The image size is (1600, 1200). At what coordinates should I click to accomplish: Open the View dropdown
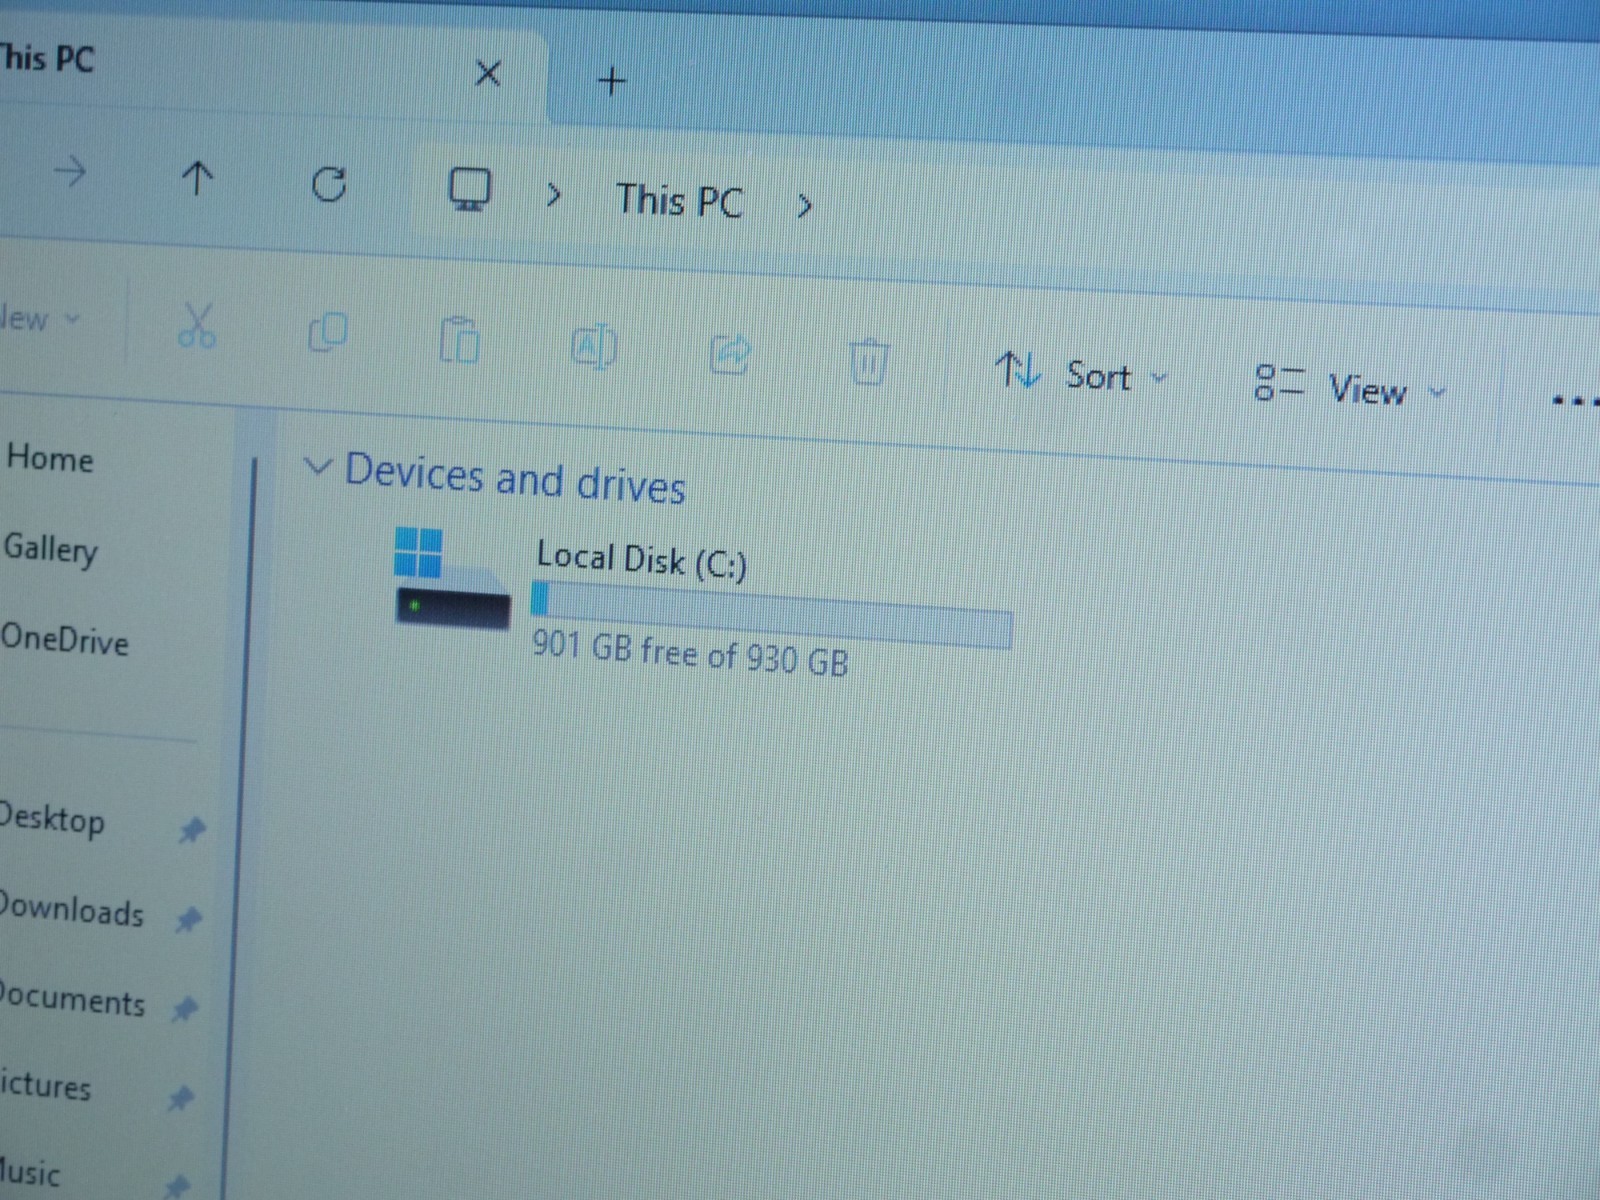(1350, 387)
